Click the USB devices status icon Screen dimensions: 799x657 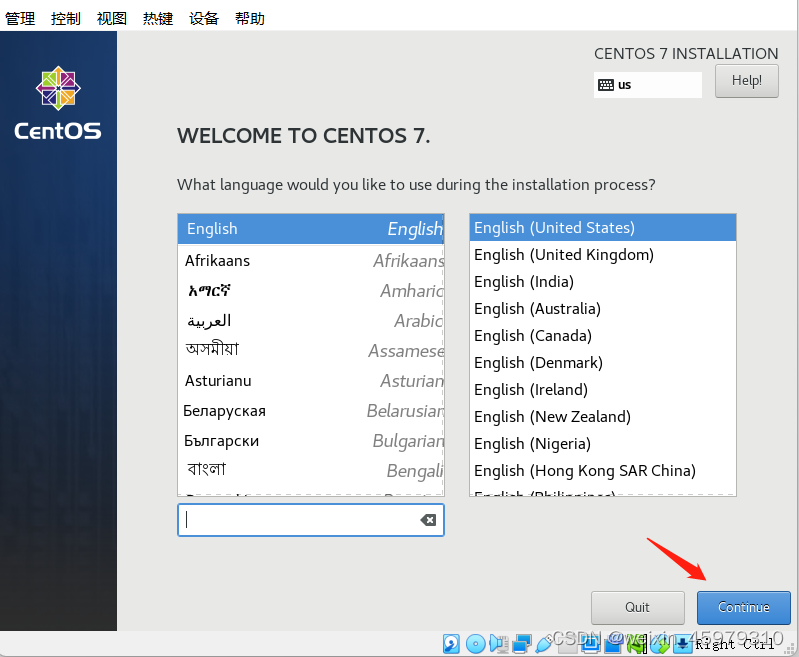click(544, 643)
